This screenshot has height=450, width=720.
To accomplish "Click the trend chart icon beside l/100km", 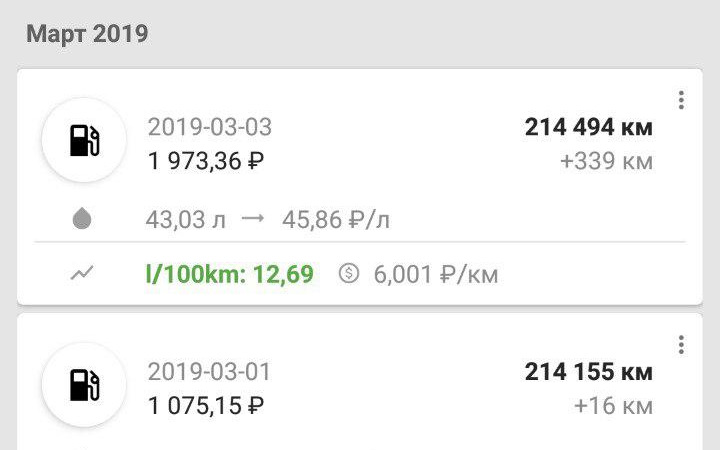I will (x=82, y=273).
